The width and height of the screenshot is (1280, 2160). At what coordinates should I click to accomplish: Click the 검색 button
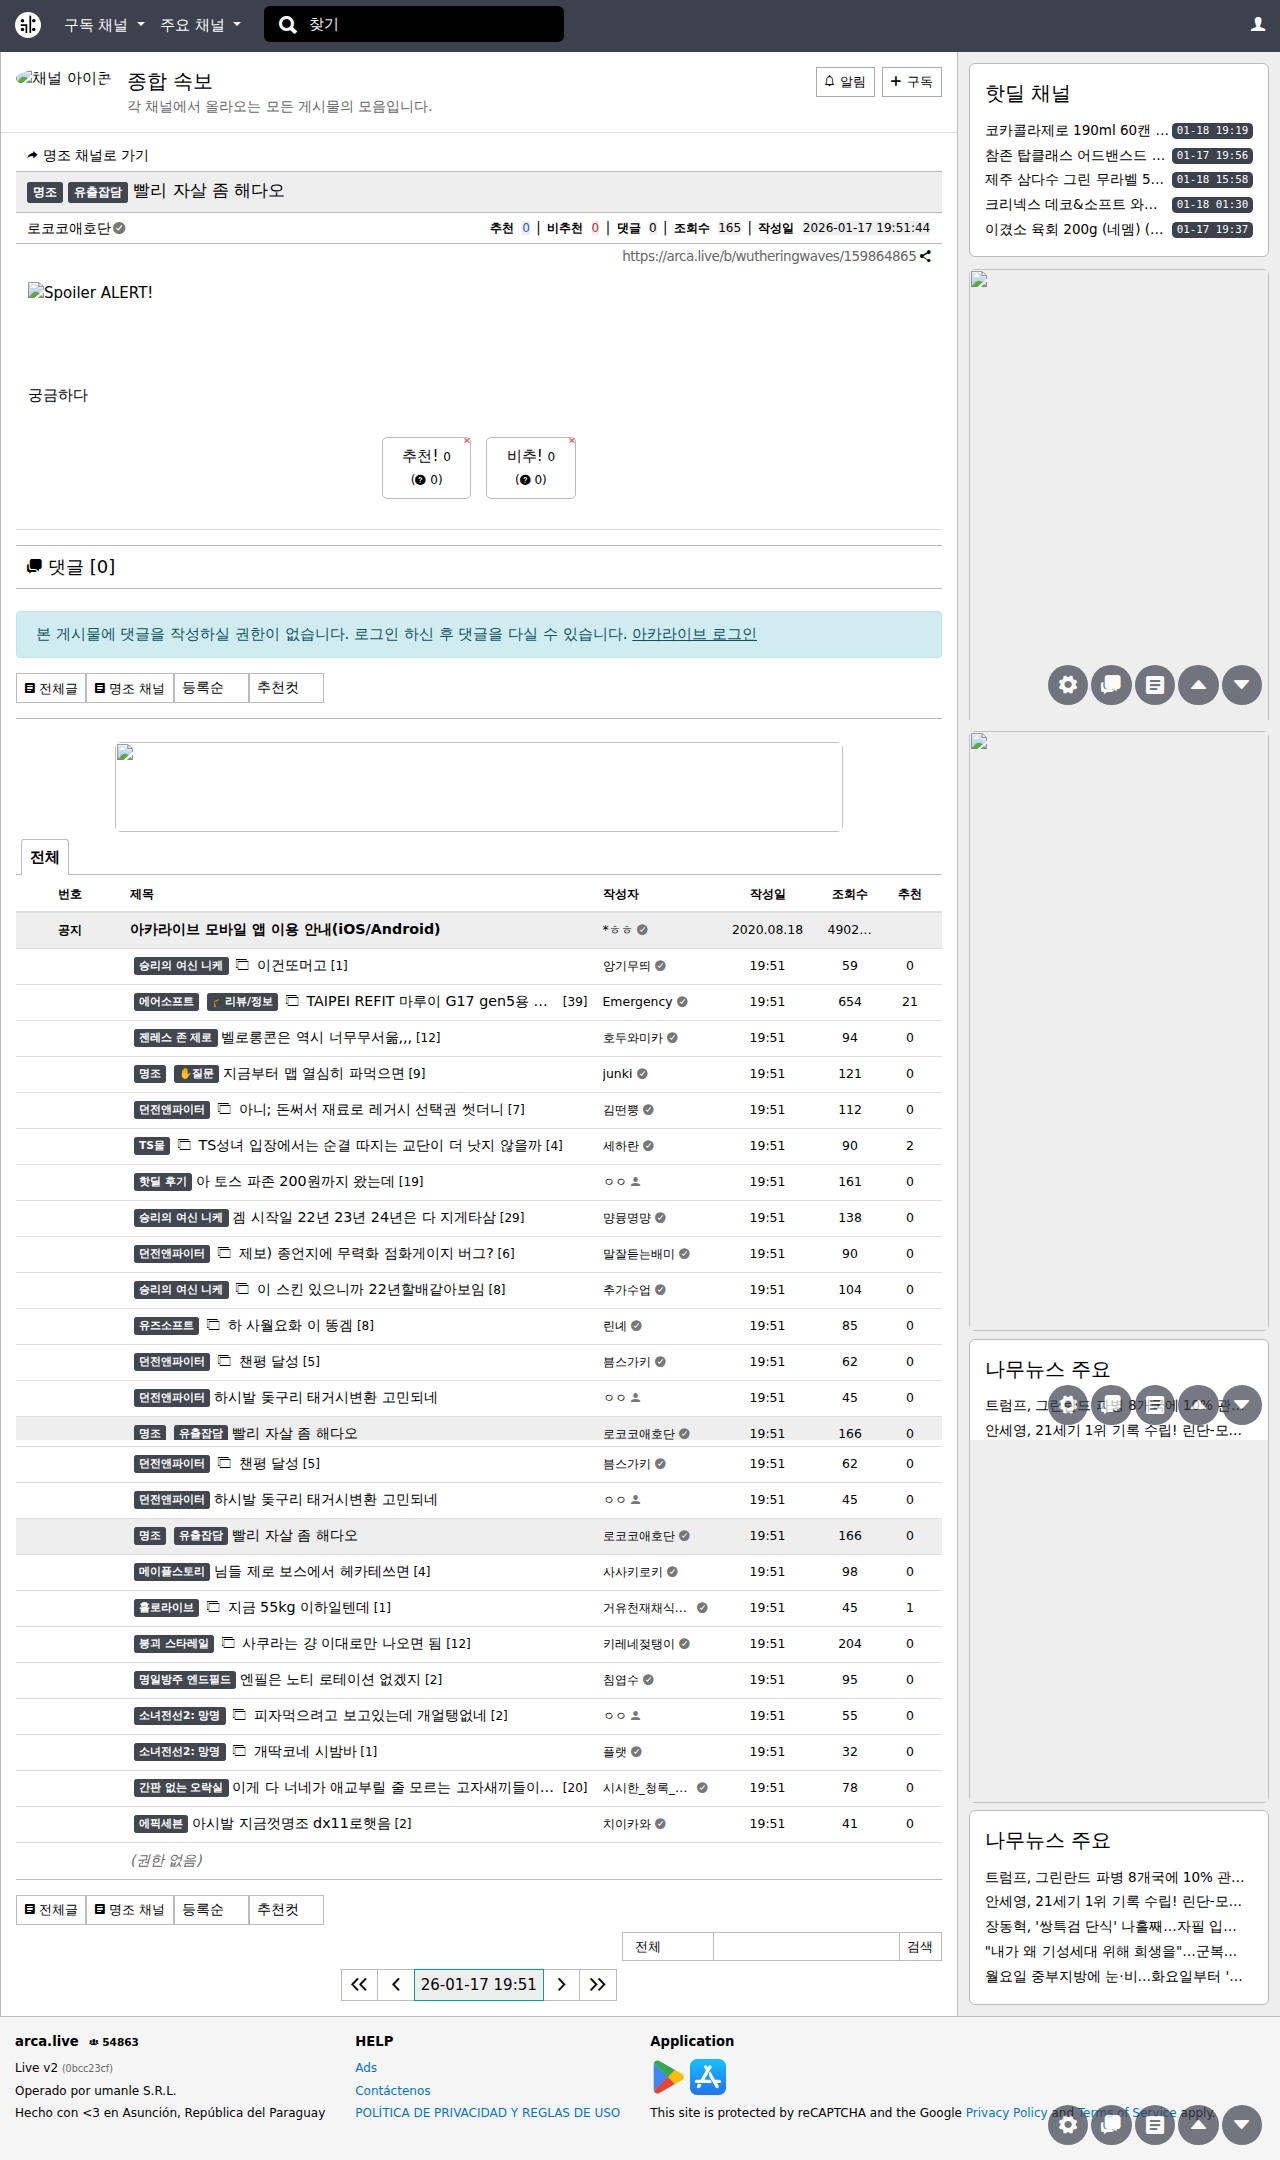tap(920, 1946)
